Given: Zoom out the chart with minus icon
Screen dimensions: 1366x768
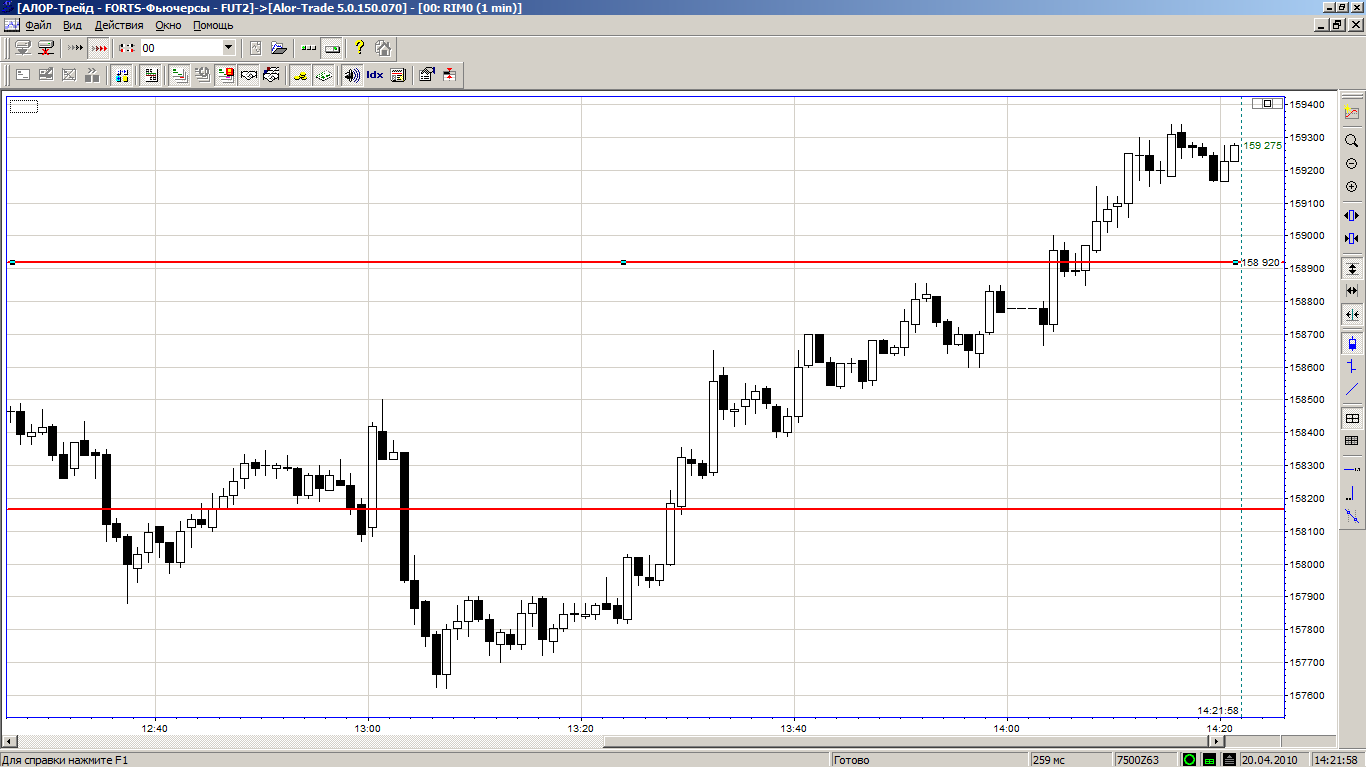Looking at the screenshot, I should pyautogui.click(x=1352, y=164).
